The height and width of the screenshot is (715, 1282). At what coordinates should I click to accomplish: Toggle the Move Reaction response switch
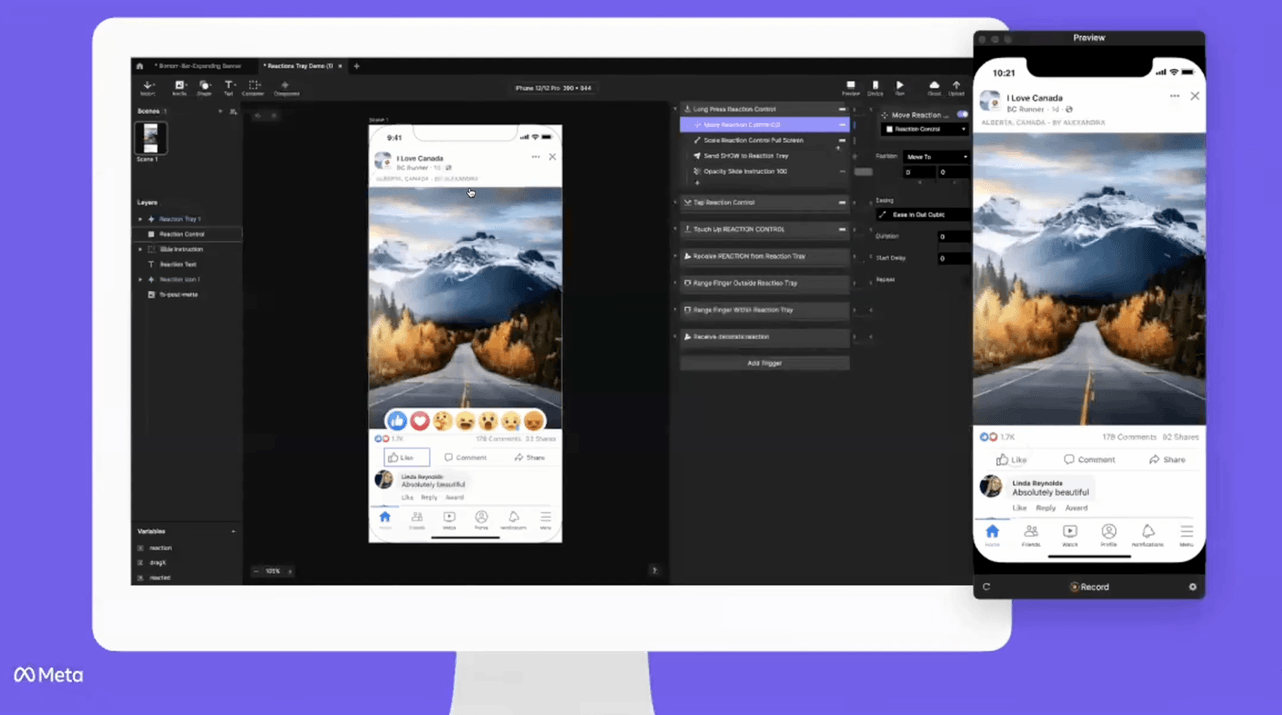pos(962,115)
